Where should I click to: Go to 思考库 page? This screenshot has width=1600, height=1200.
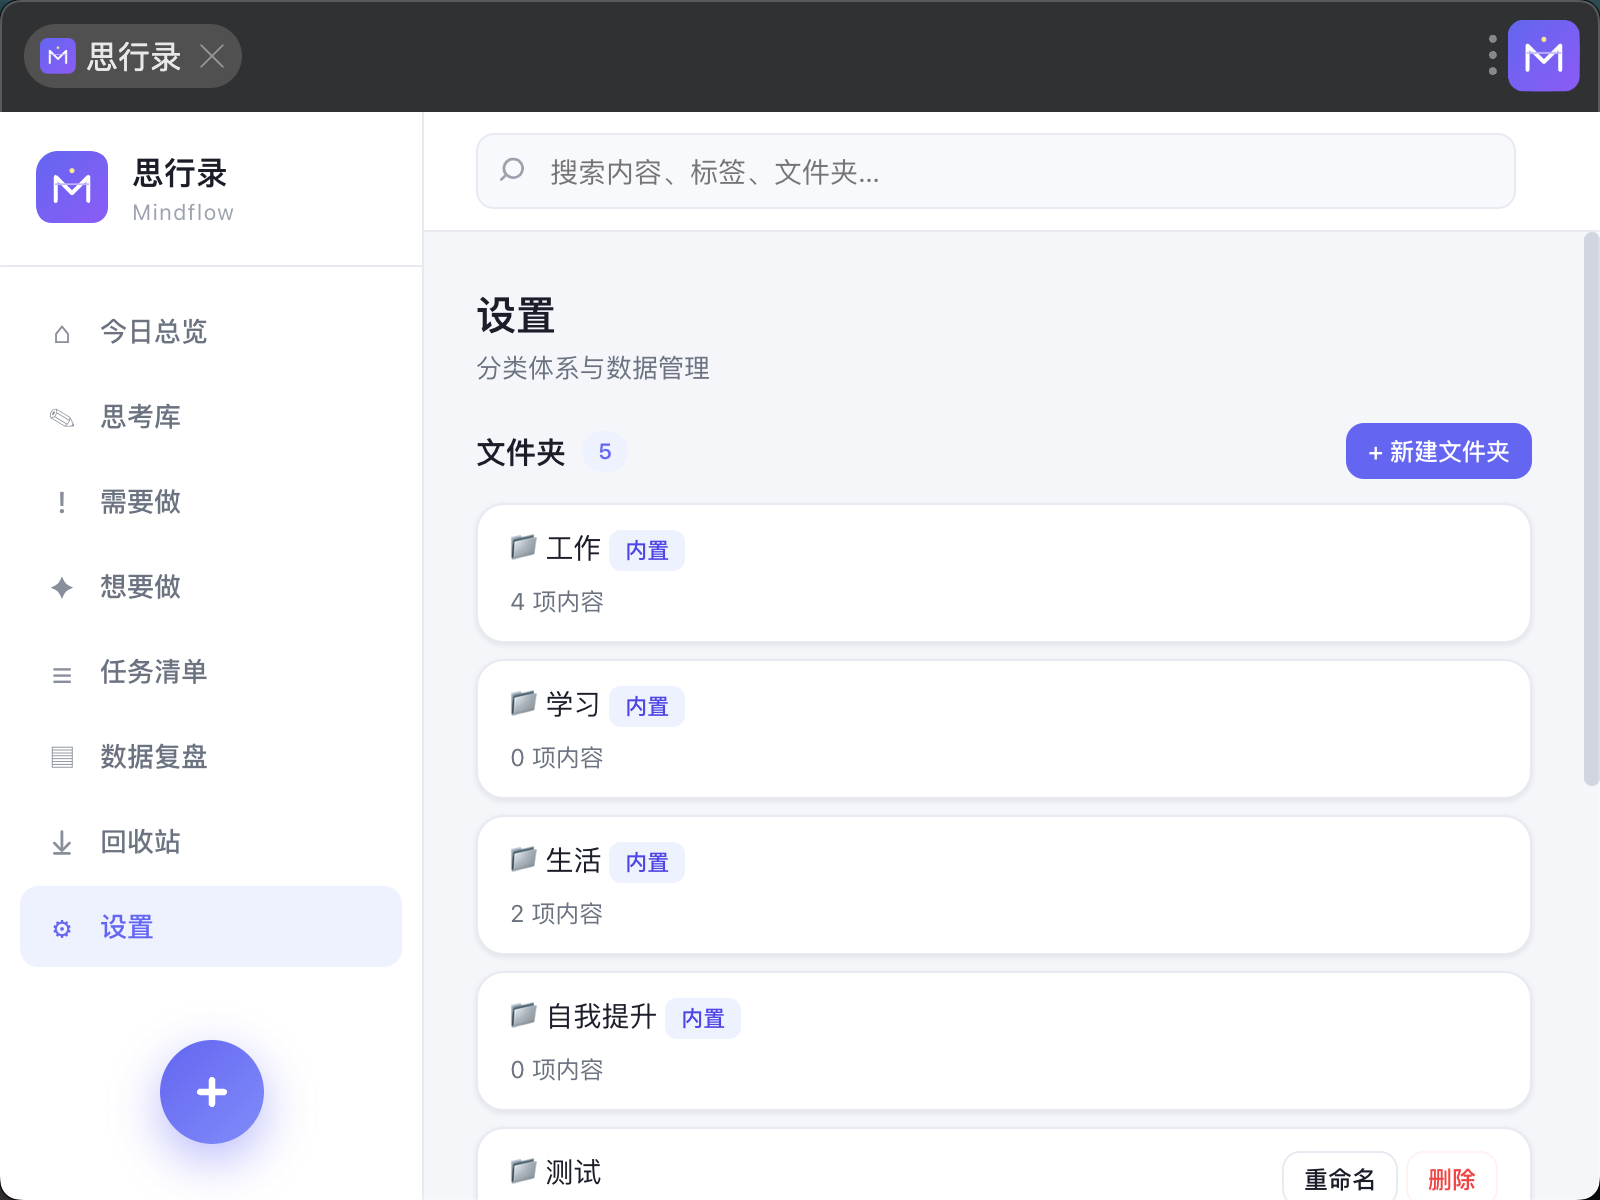point(211,417)
